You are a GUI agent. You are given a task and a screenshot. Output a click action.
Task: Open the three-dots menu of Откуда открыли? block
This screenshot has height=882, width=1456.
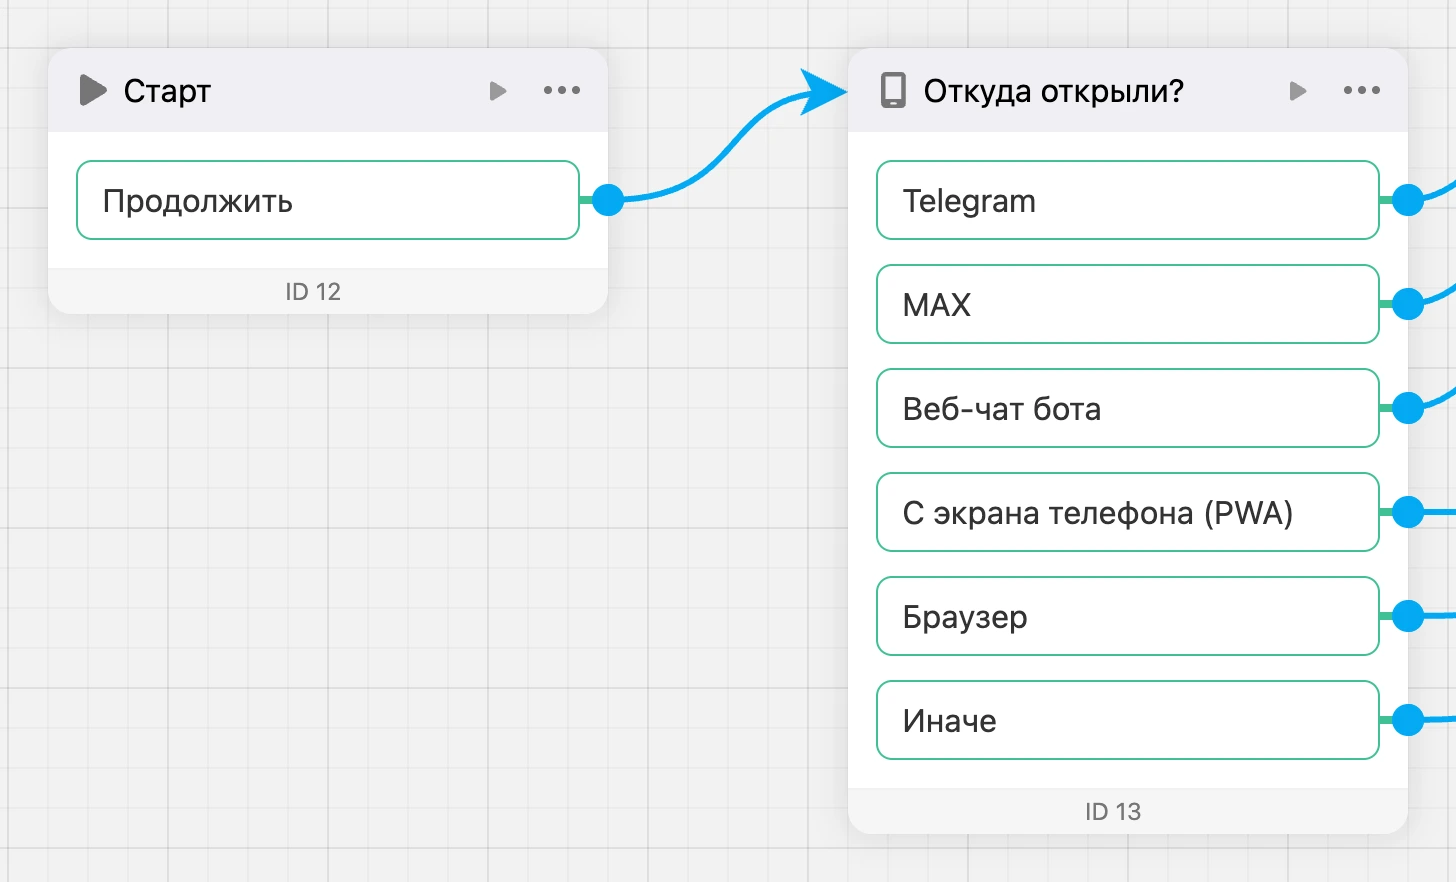coord(1362,90)
